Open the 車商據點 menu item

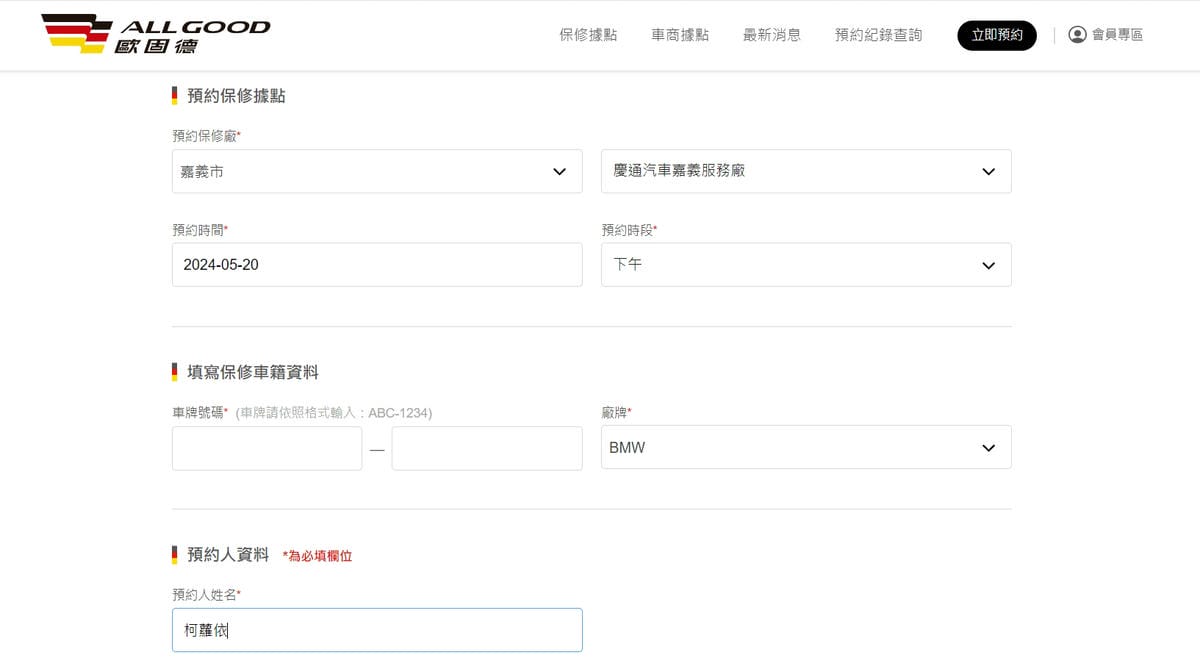(x=680, y=35)
